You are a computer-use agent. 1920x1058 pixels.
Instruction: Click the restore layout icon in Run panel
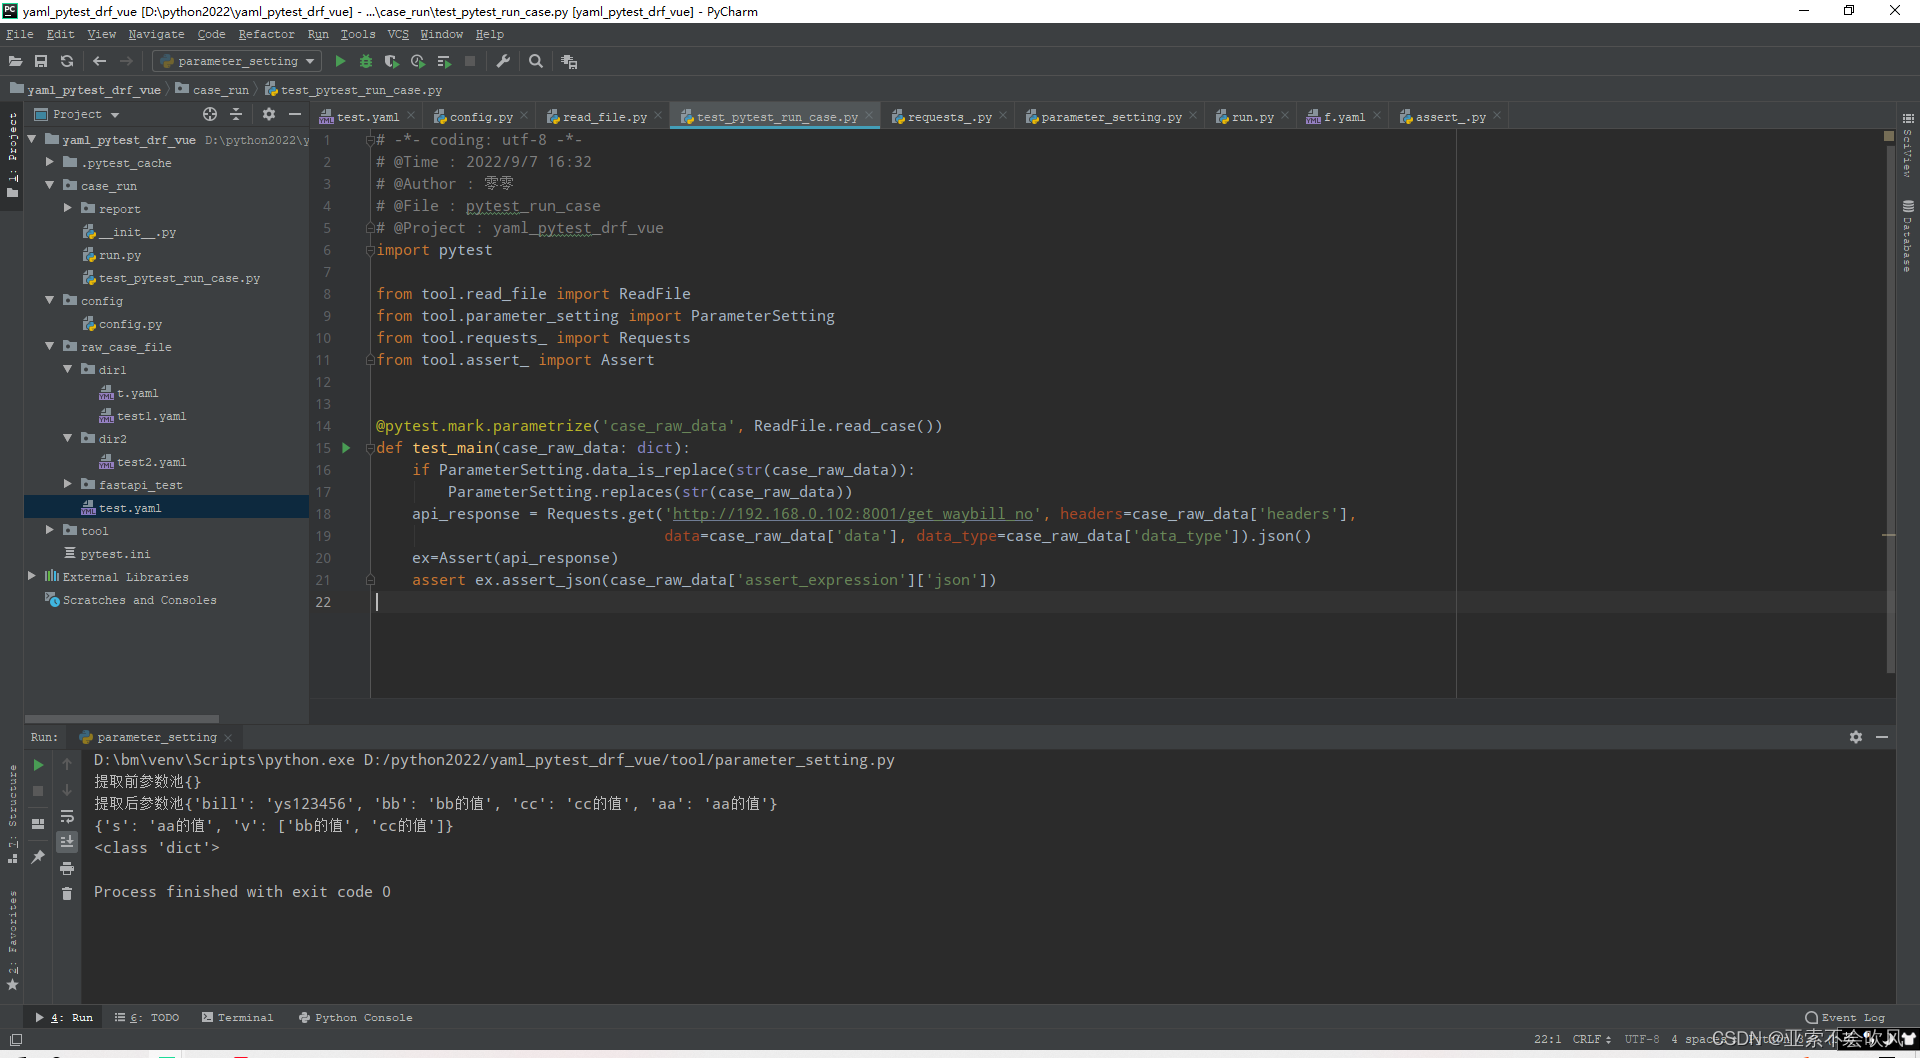click(x=38, y=824)
